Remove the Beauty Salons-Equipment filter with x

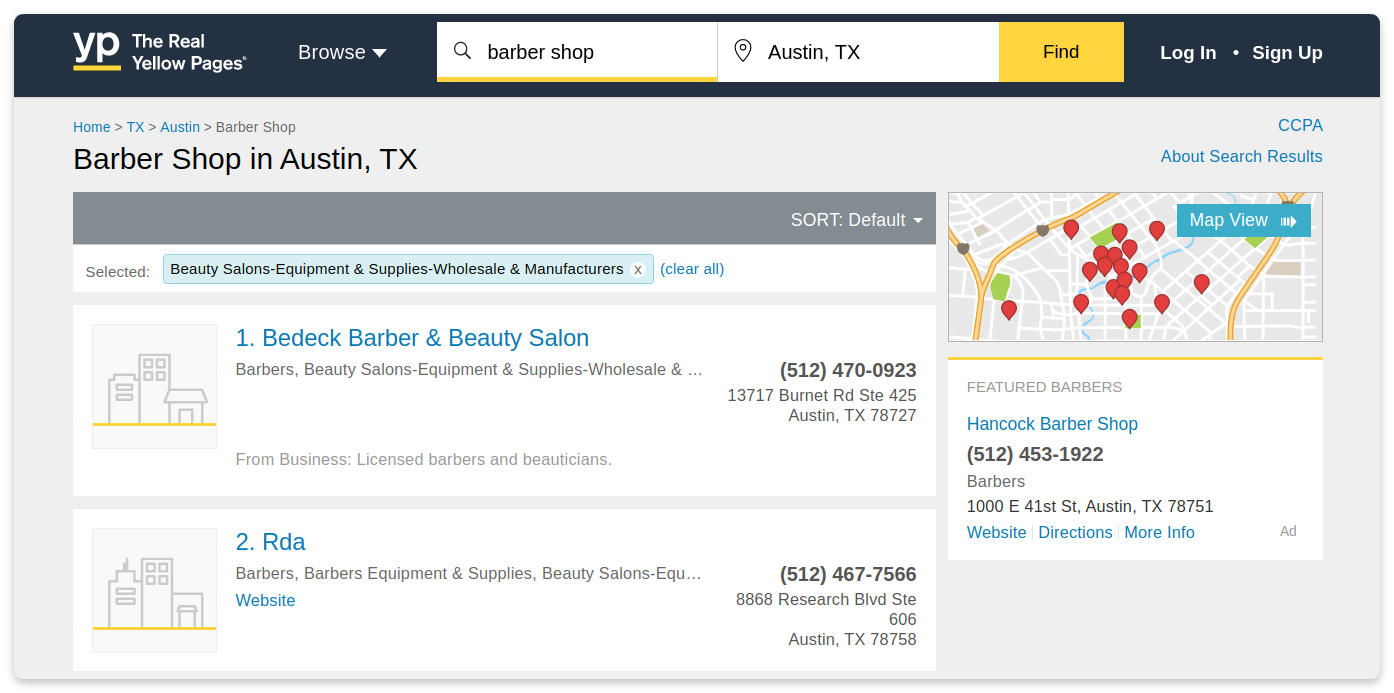click(x=638, y=269)
